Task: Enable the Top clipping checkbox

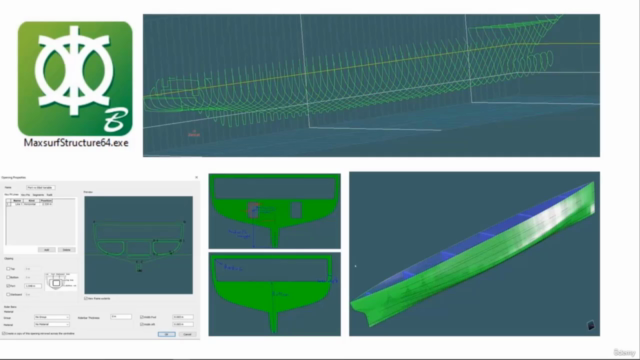Action: (8, 269)
